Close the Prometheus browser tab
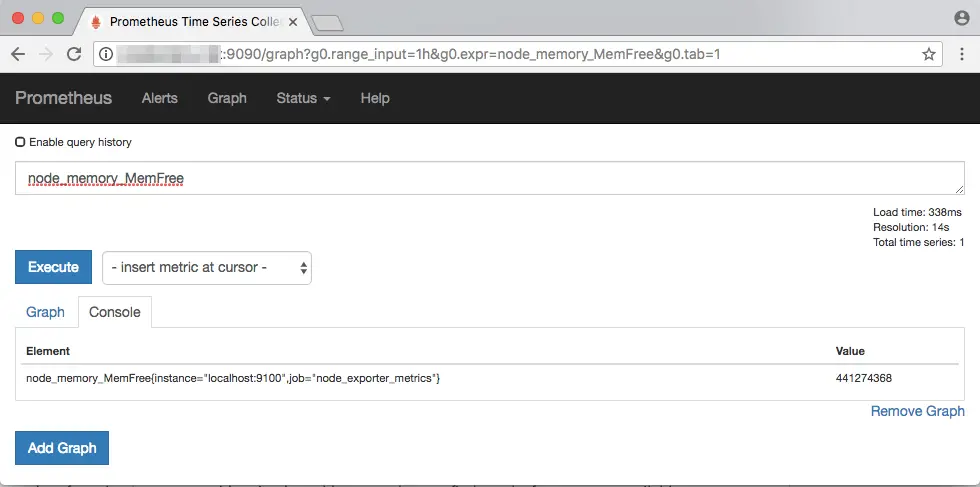Screen dimensions: 980x487 click(292, 22)
